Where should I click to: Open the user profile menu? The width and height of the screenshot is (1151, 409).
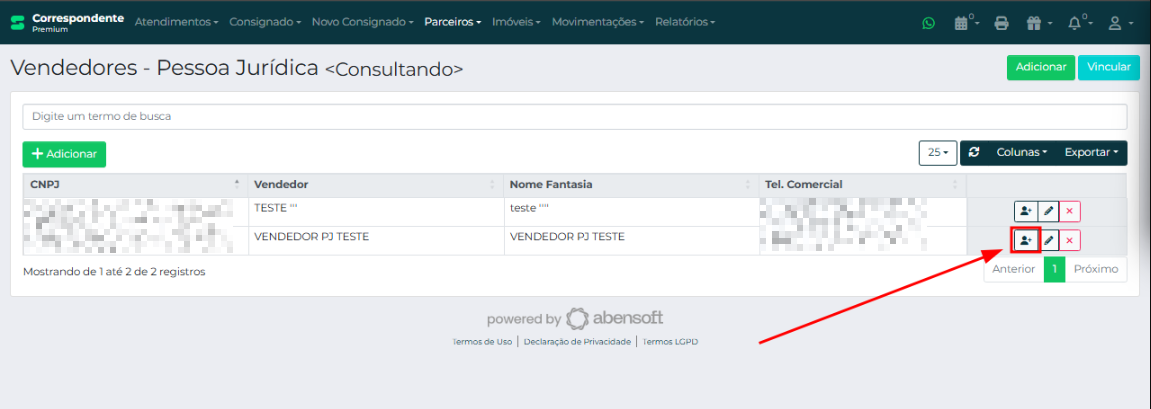pos(1119,23)
